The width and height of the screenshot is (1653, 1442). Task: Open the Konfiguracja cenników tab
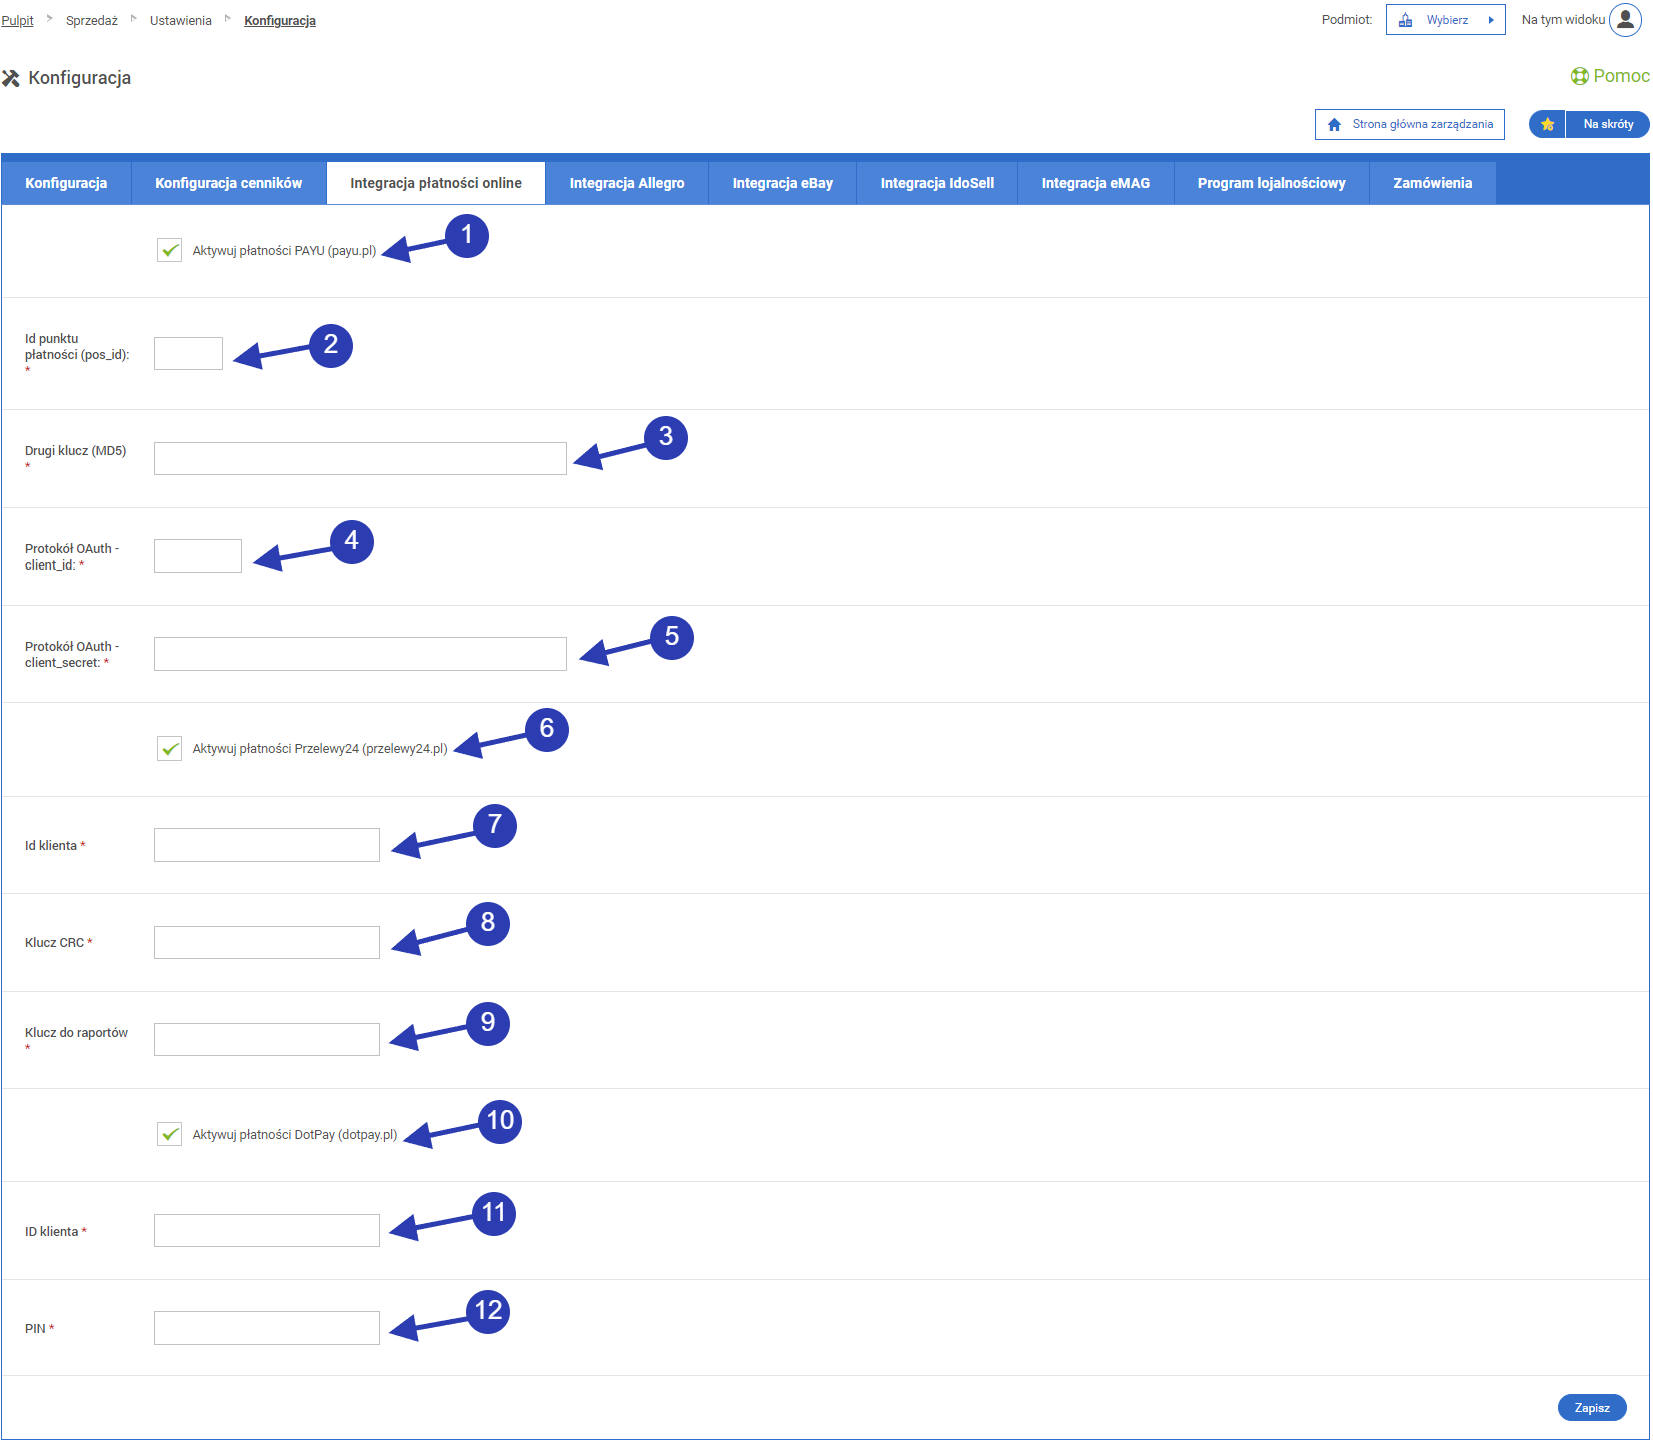click(x=228, y=183)
